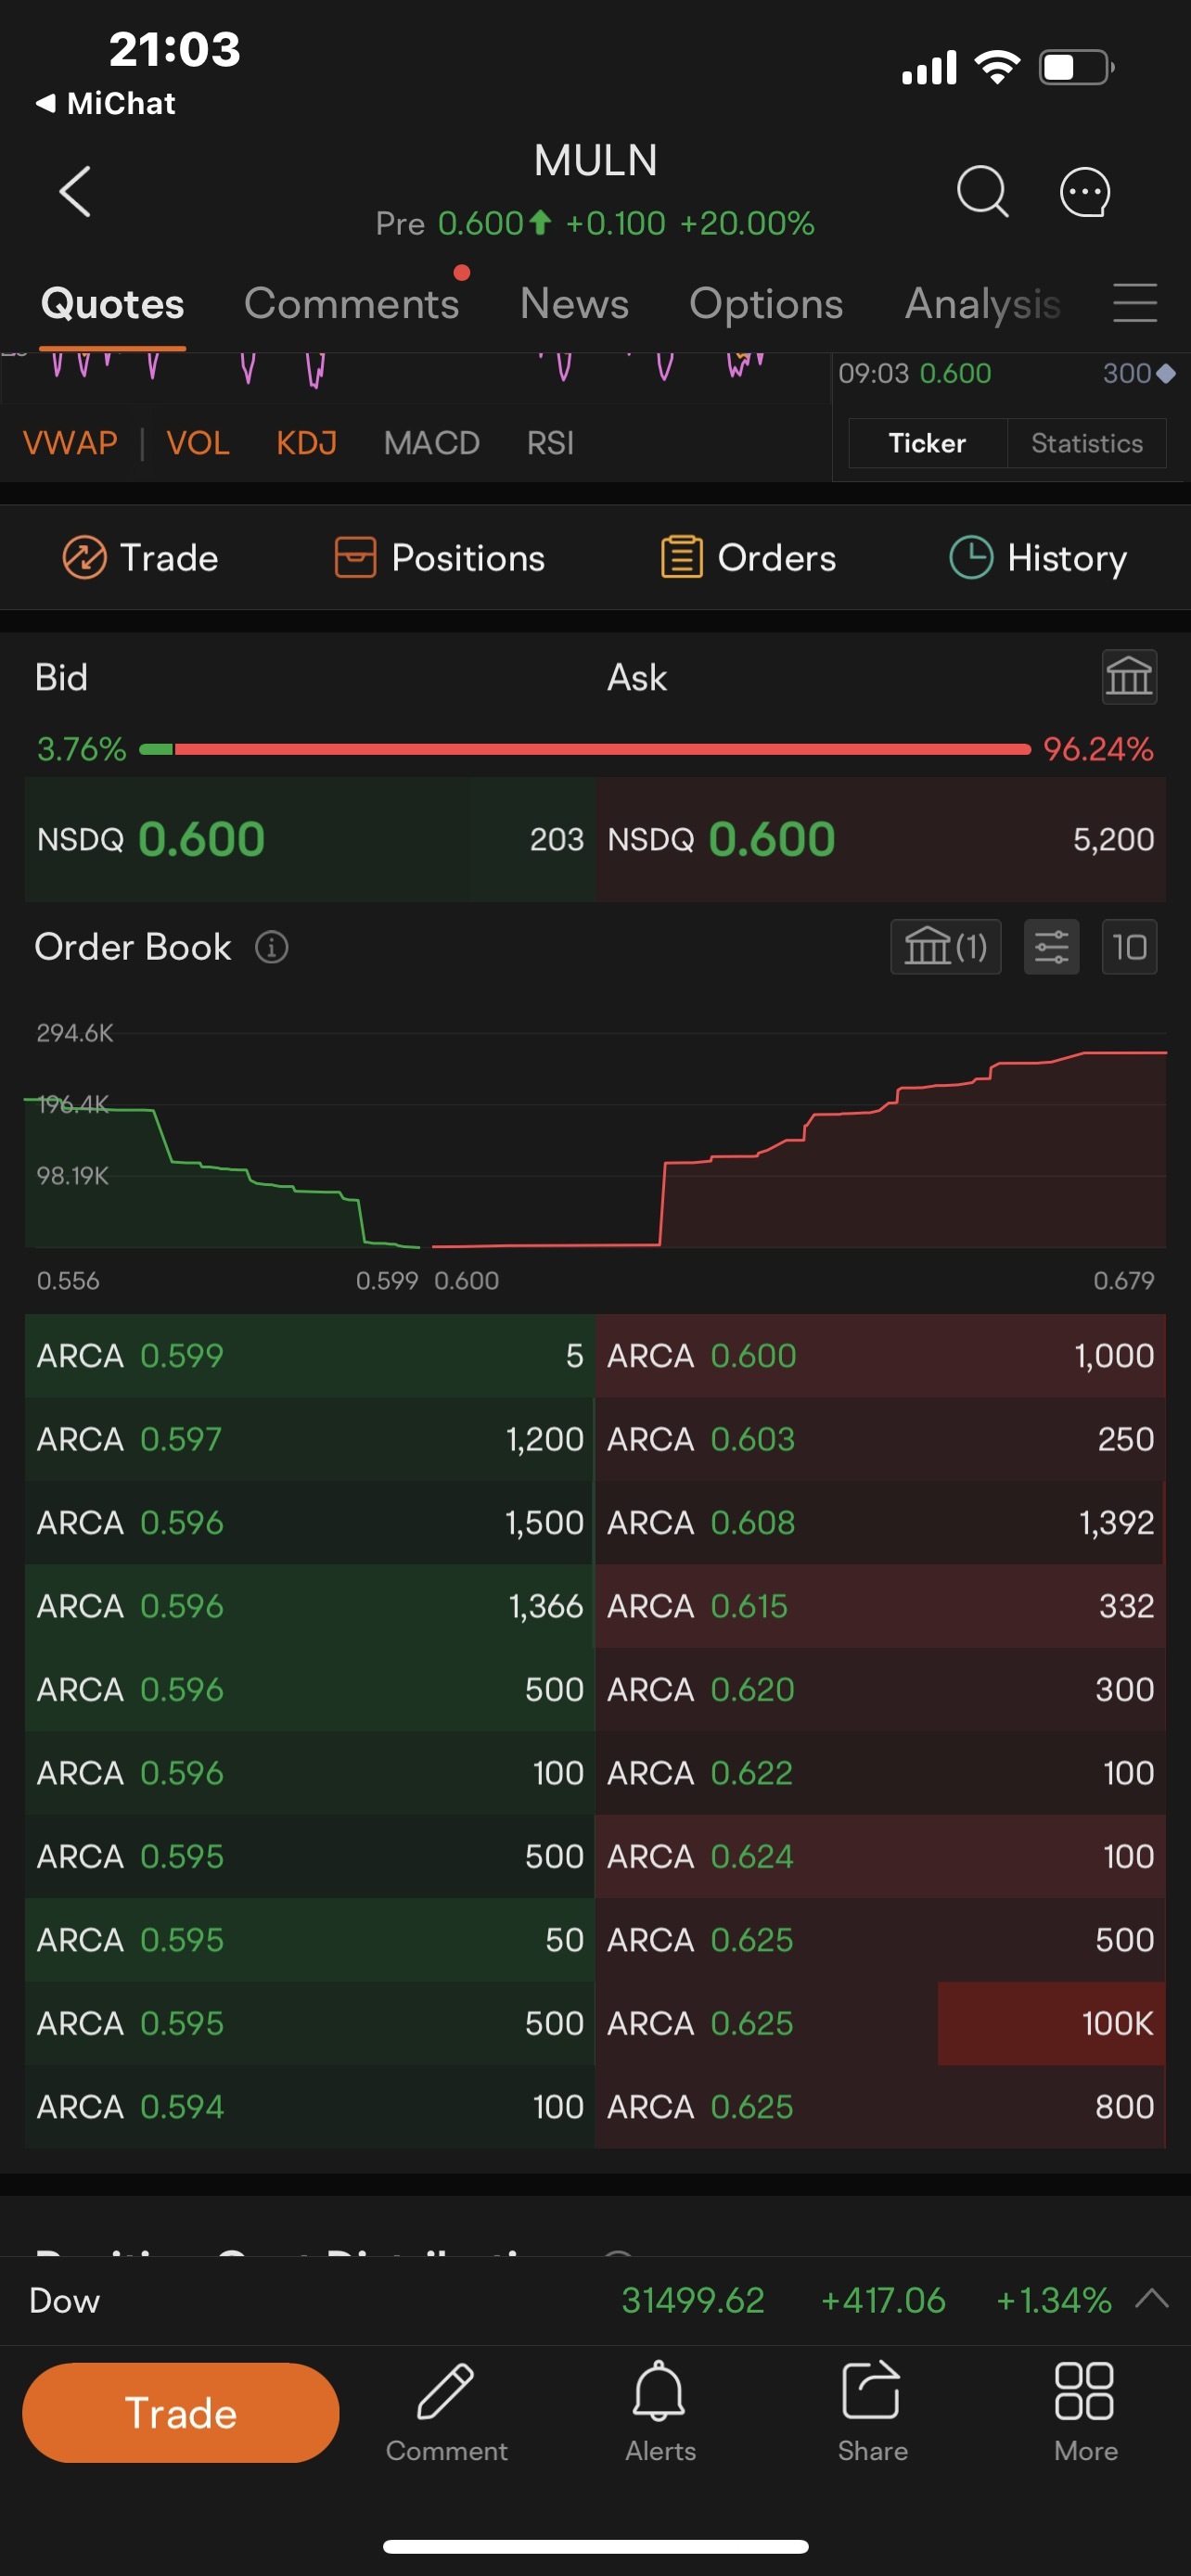Select ARCA ask 0.625 with size 100K
This screenshot has height=2576, width=1191.
click(881, 2023)
